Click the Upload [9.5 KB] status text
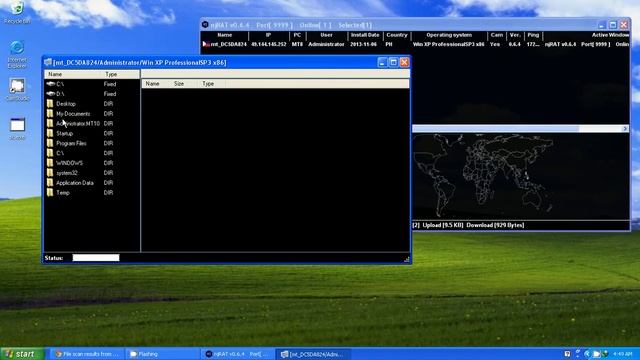The width and height of the screenshot is (640, 360). (443, 225)
